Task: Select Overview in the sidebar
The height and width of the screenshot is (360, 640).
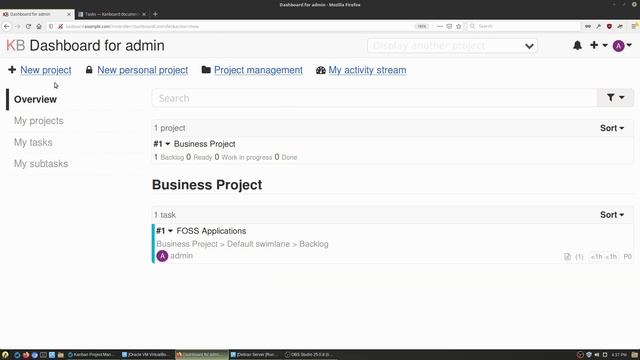Action: [35, 100]
